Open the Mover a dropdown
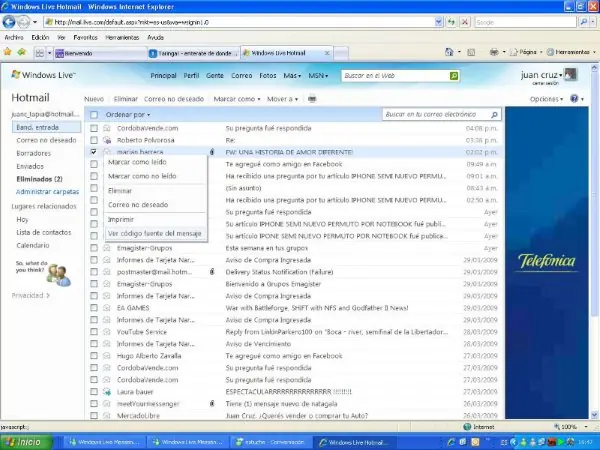Screen dimensions: 600x450 (282, 99)
